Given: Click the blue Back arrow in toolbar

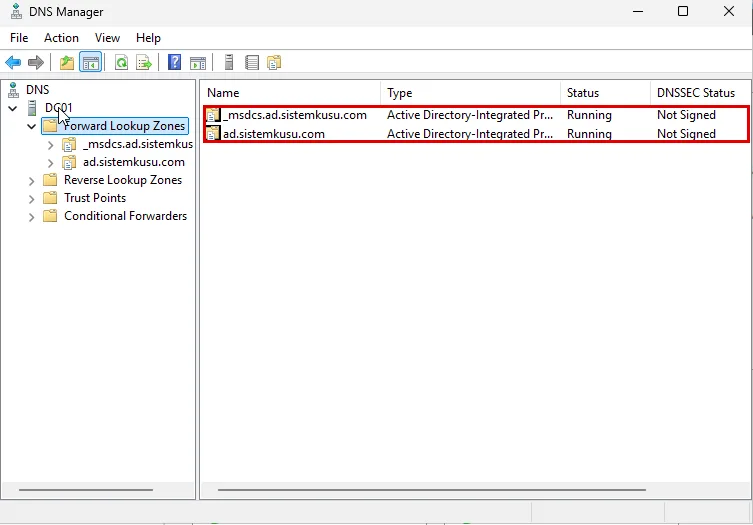Looking at the screenshot, I should pyautogui.click(x=13, y=62).
